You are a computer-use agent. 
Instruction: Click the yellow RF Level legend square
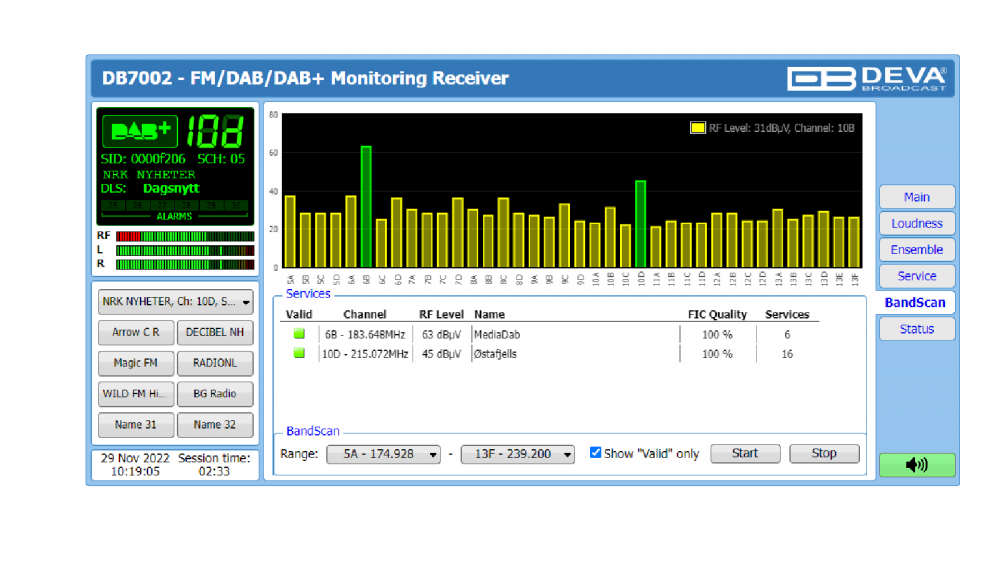point(697,128)
